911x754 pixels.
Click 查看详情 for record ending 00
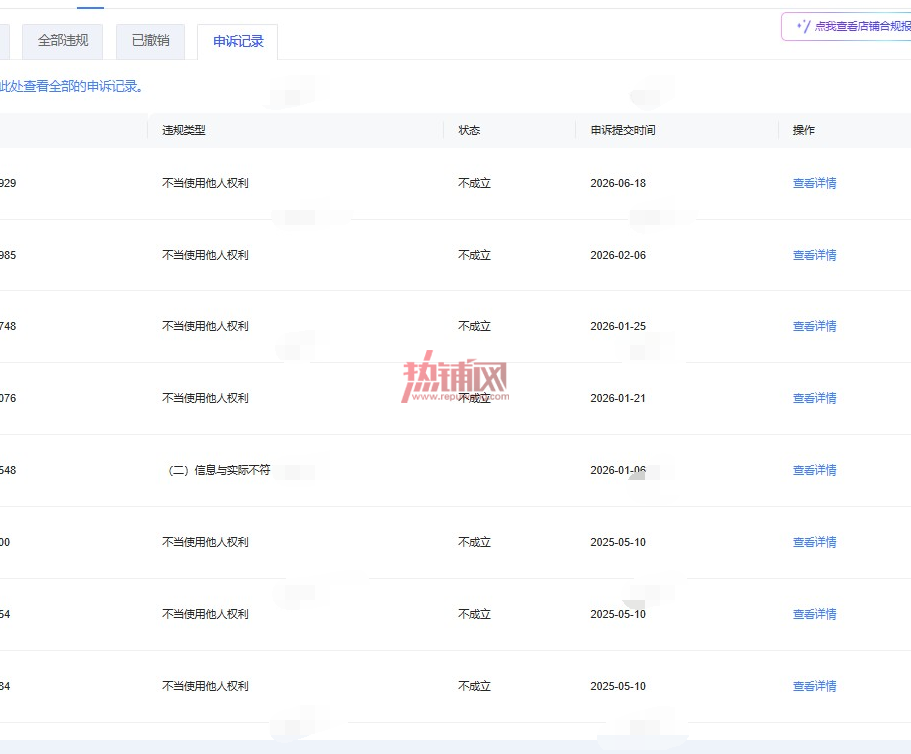(815, 543)
